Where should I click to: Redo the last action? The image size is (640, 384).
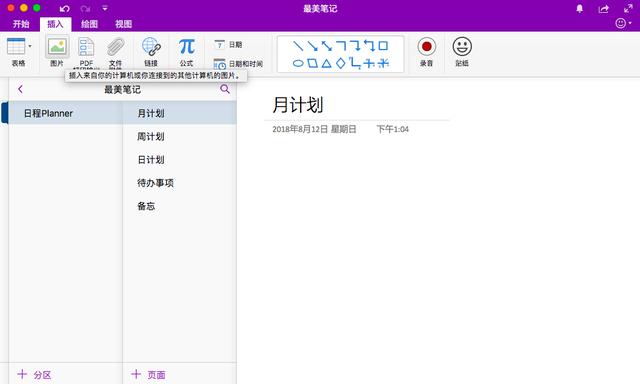[x=85, y=8]
